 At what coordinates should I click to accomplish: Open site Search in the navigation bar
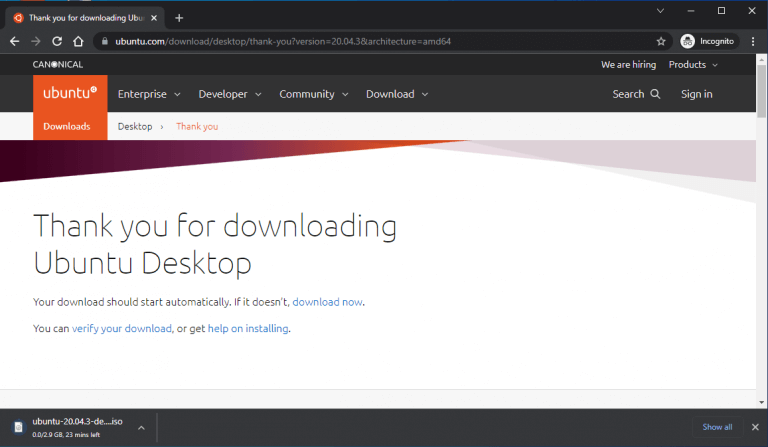point(636,94)
